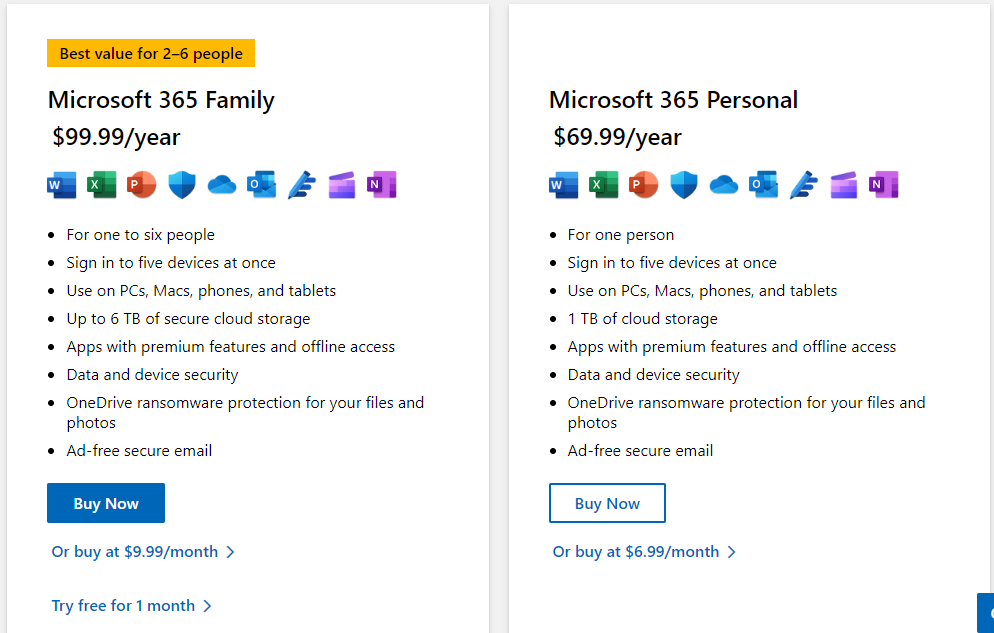The width and height of the screenshot is (994, 633).
Task: Click the "Best value for 2–6 people" badge
Action: pos(151,54)
